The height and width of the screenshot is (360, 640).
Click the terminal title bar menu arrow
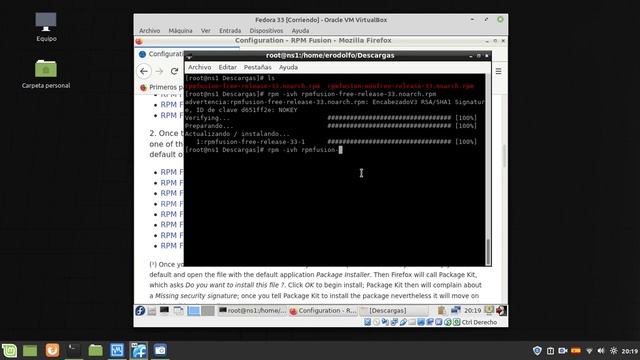189,56
